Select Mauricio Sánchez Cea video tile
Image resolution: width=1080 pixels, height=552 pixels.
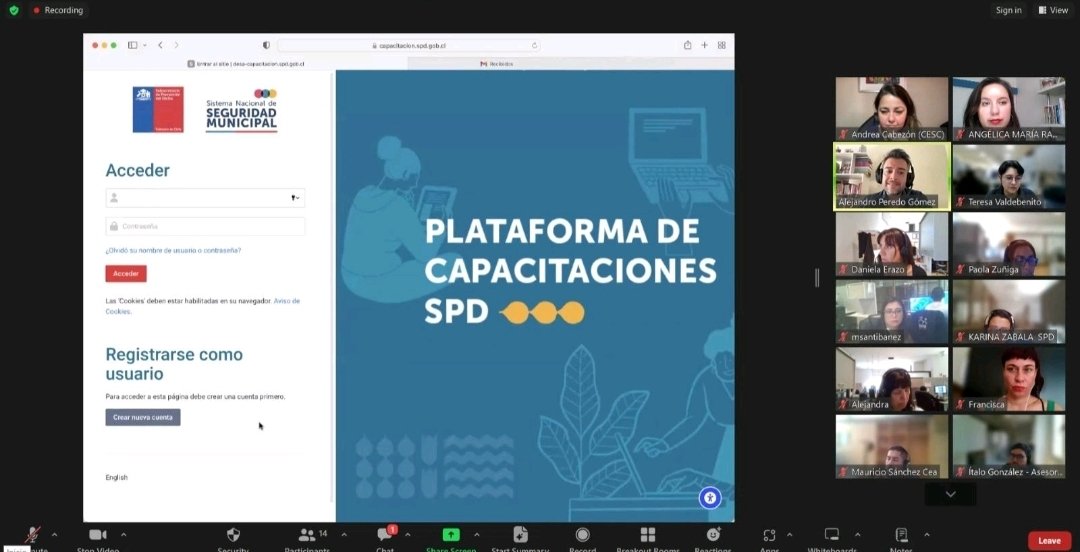892,447
